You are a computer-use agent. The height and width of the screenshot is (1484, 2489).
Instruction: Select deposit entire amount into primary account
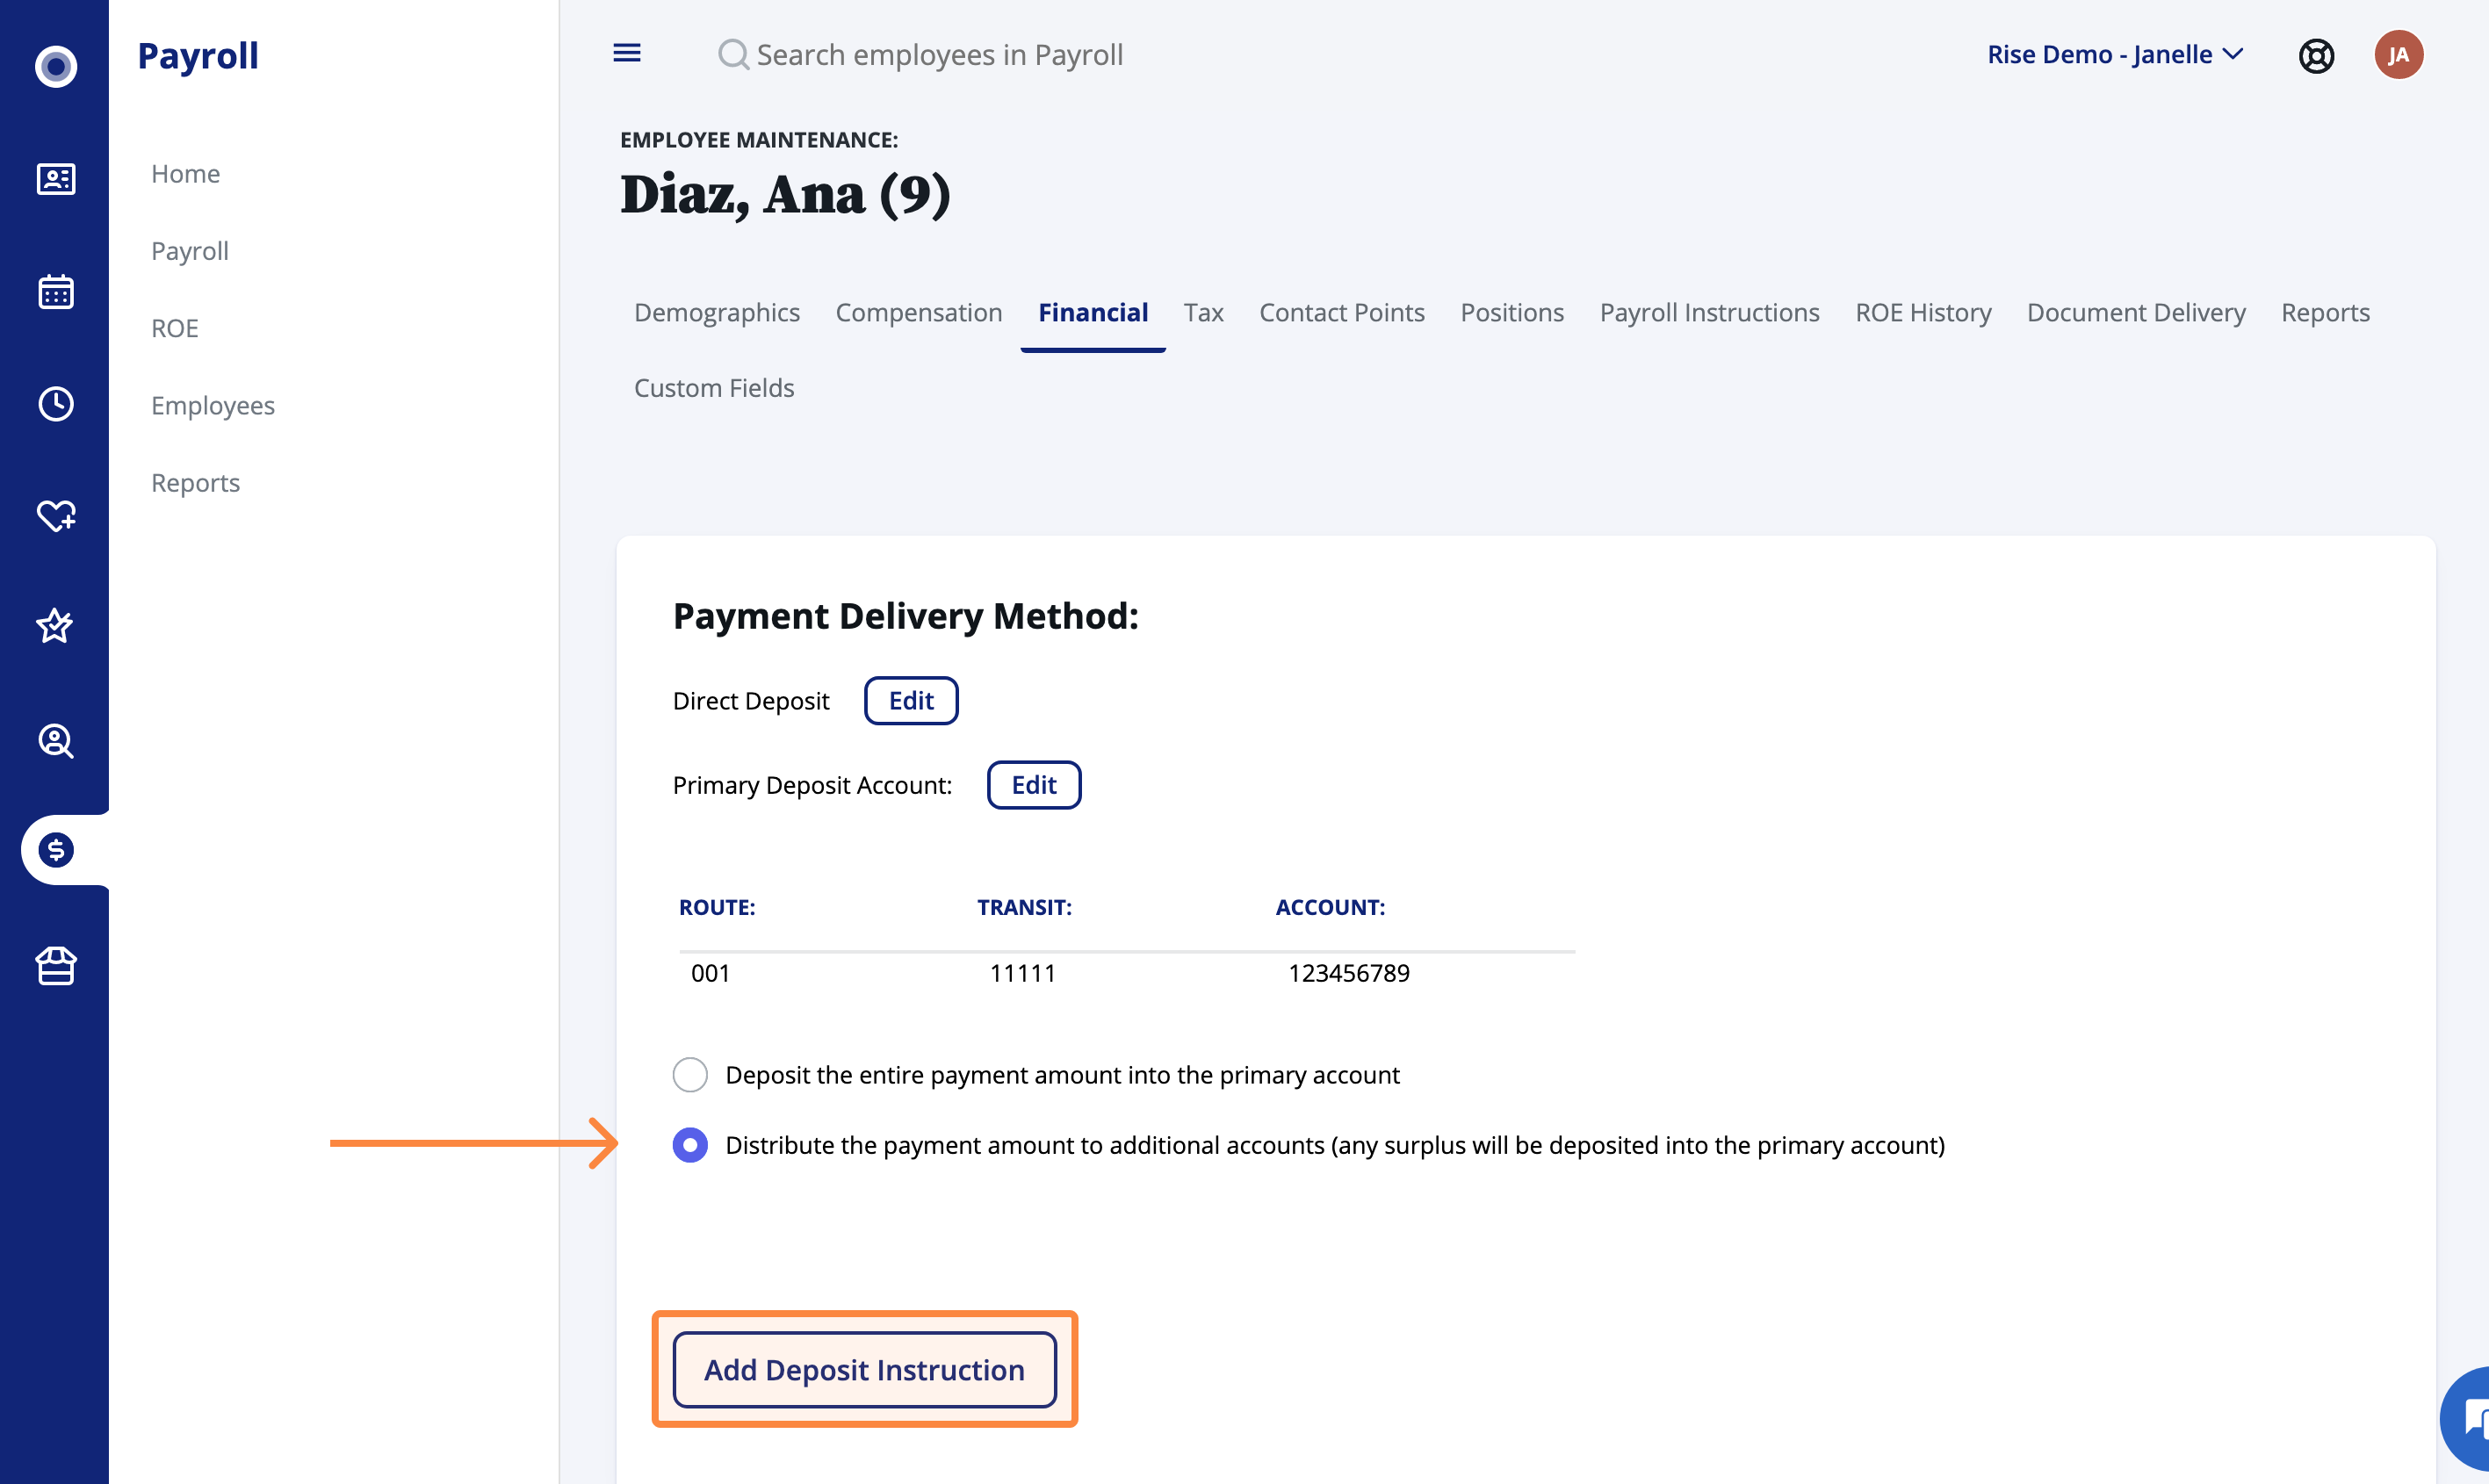690,1075
